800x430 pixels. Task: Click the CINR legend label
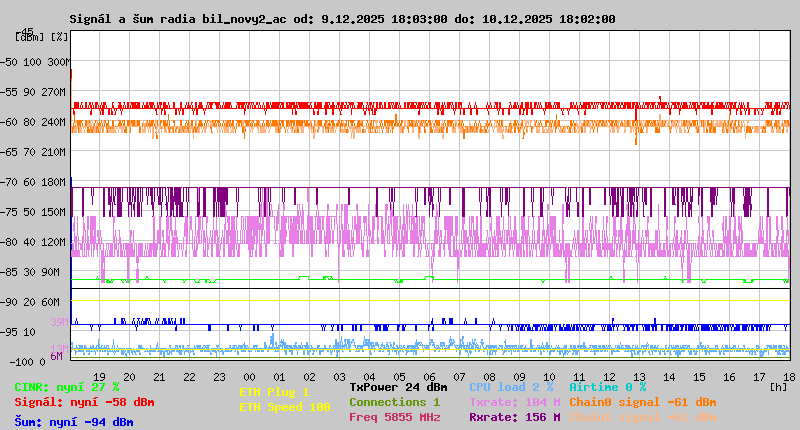point(66,387)
